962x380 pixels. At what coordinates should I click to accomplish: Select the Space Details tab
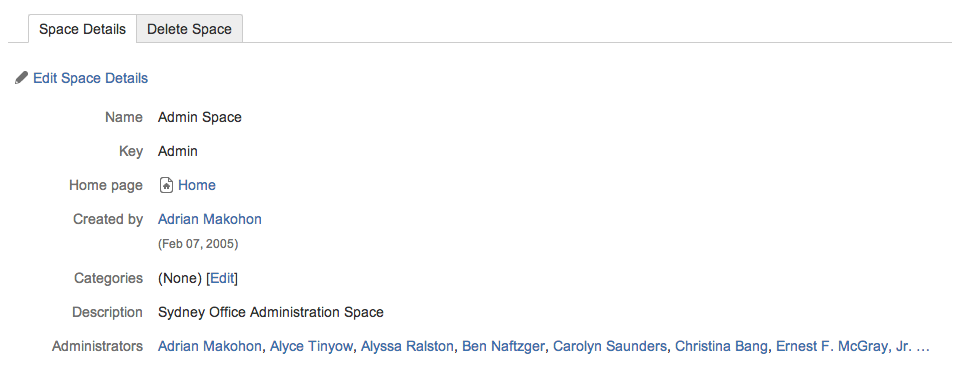coord(82,29)
